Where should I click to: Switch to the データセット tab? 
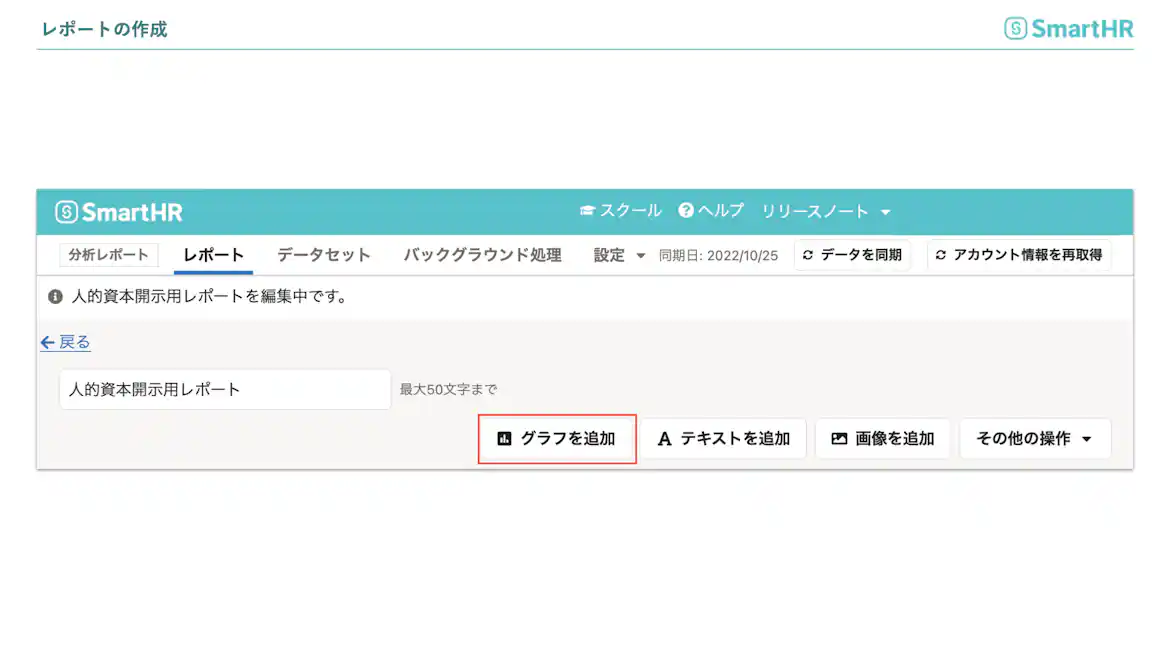tap(323, 255)
